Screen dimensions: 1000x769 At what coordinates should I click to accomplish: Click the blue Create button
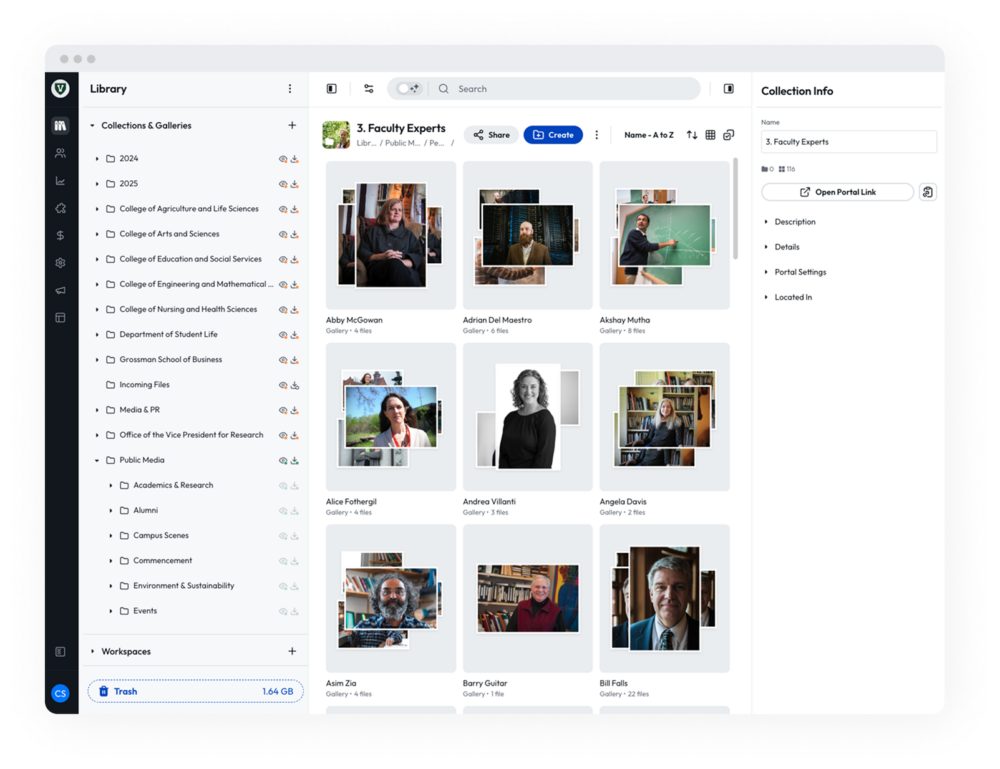553,135
